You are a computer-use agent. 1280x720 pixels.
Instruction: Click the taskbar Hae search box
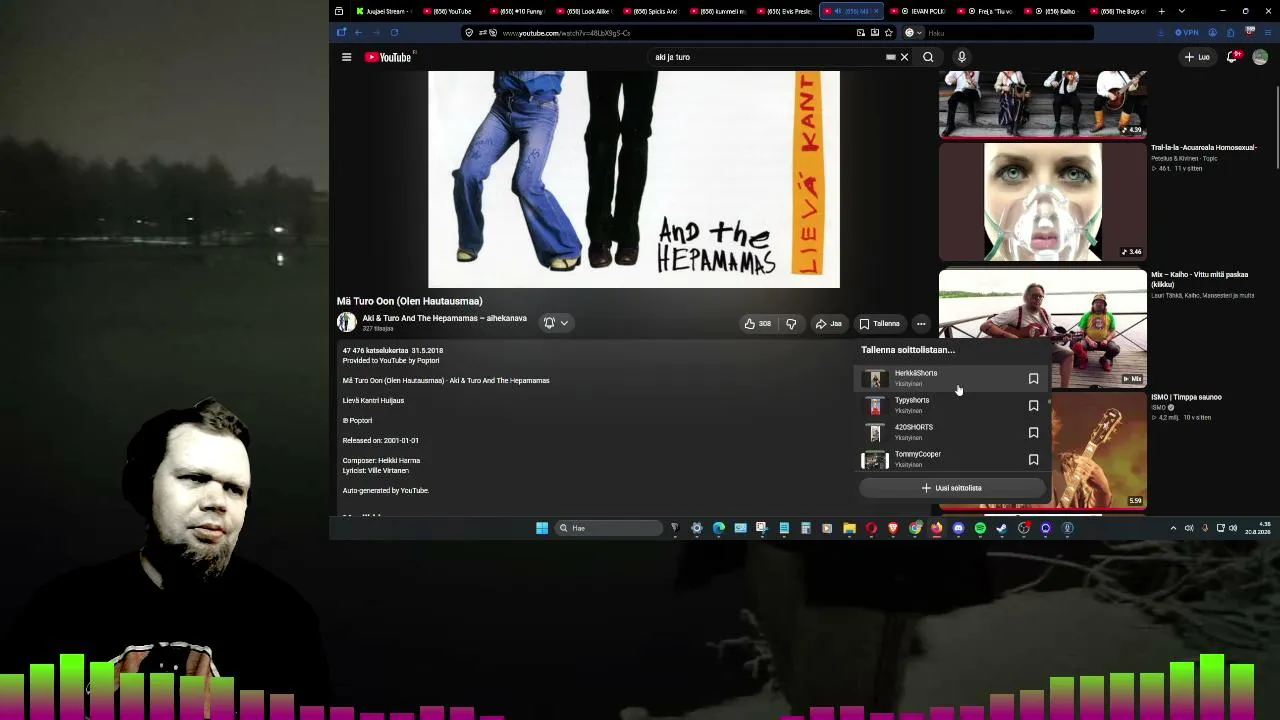point(609,528)
